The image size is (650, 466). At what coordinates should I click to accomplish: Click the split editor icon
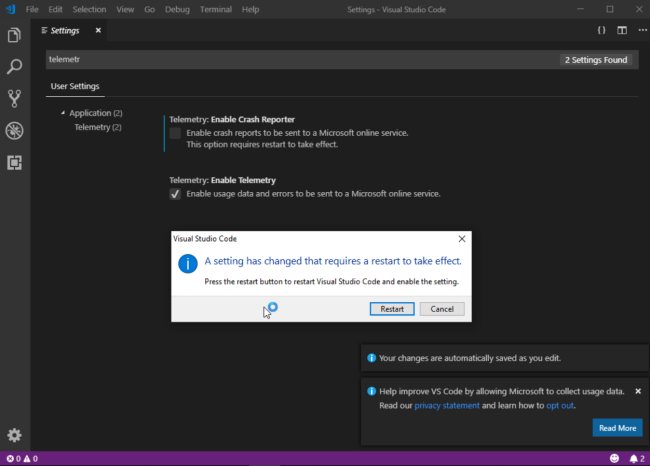(622, 30)
